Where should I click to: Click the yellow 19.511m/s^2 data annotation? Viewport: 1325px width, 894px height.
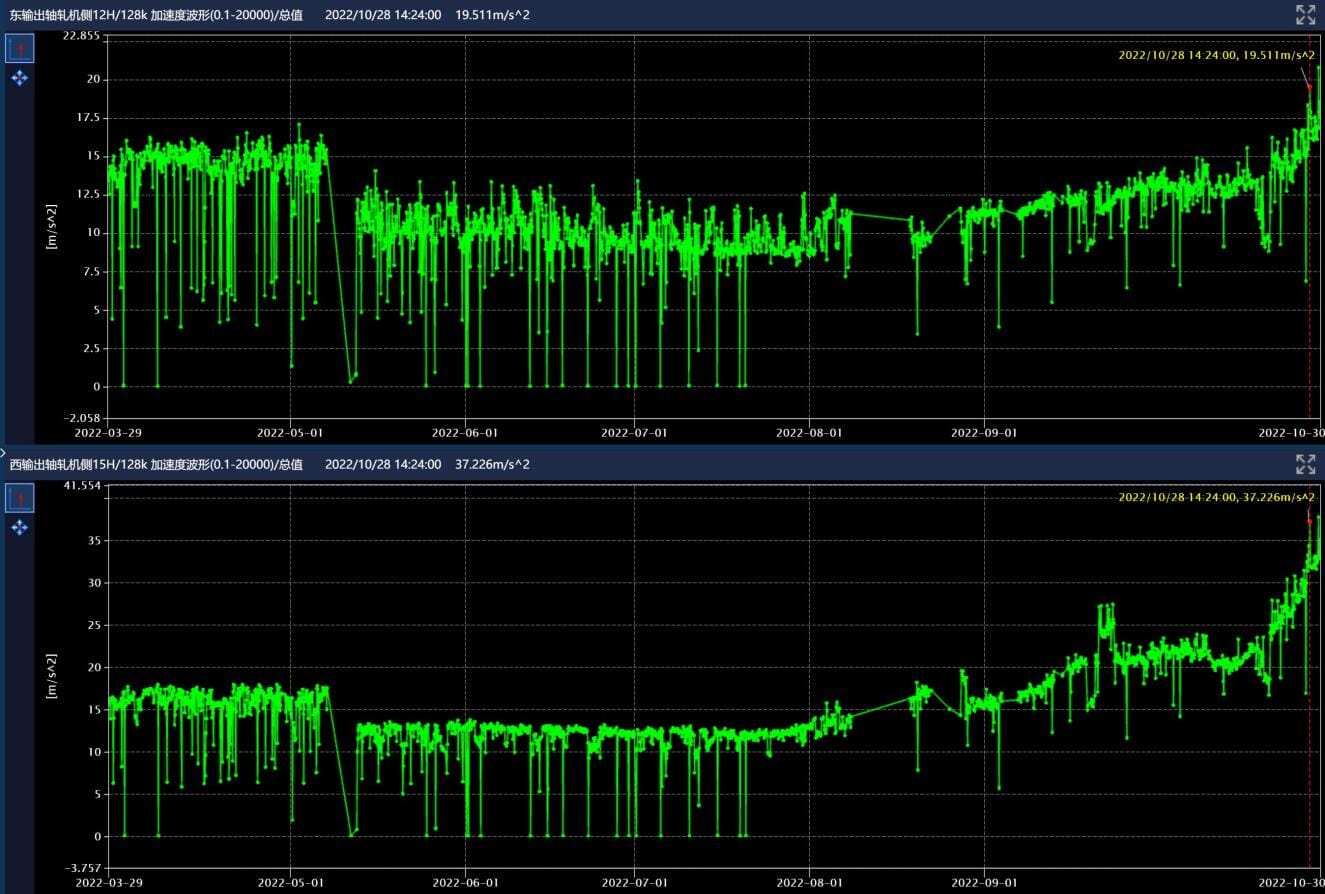(x=1216, y=56)
